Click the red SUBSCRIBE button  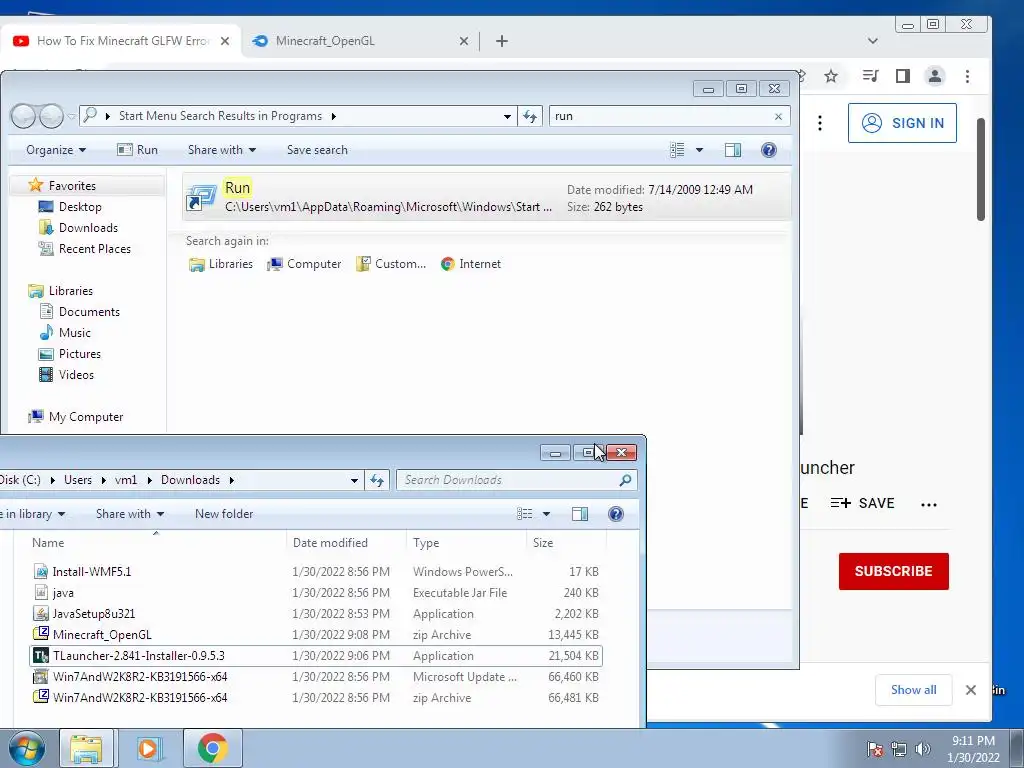coord(893,571)
